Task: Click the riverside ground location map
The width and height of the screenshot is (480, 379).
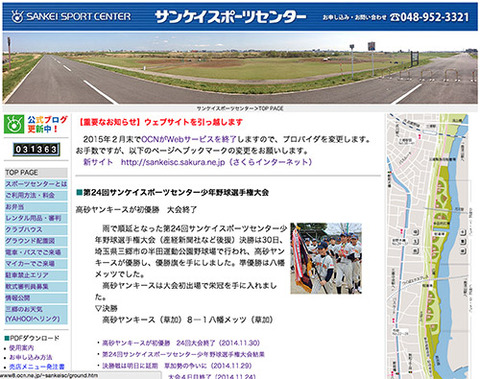Action: click(x=428, y=246)
